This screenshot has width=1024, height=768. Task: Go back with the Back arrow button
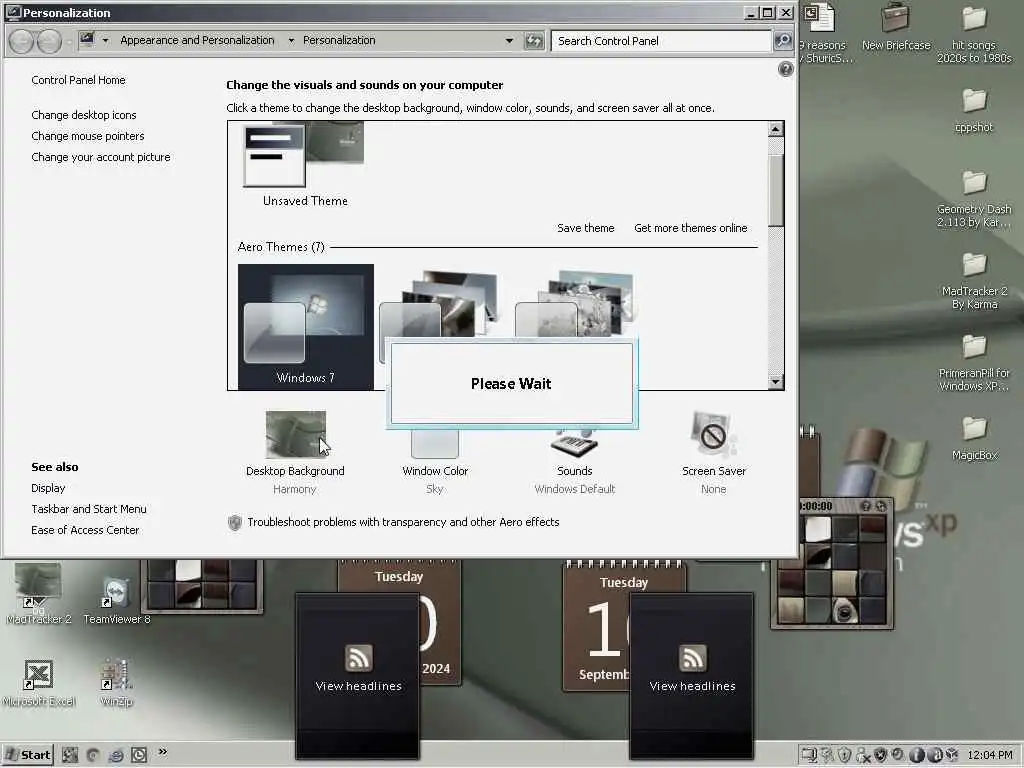pyautogui.click(x=22, y=41)
